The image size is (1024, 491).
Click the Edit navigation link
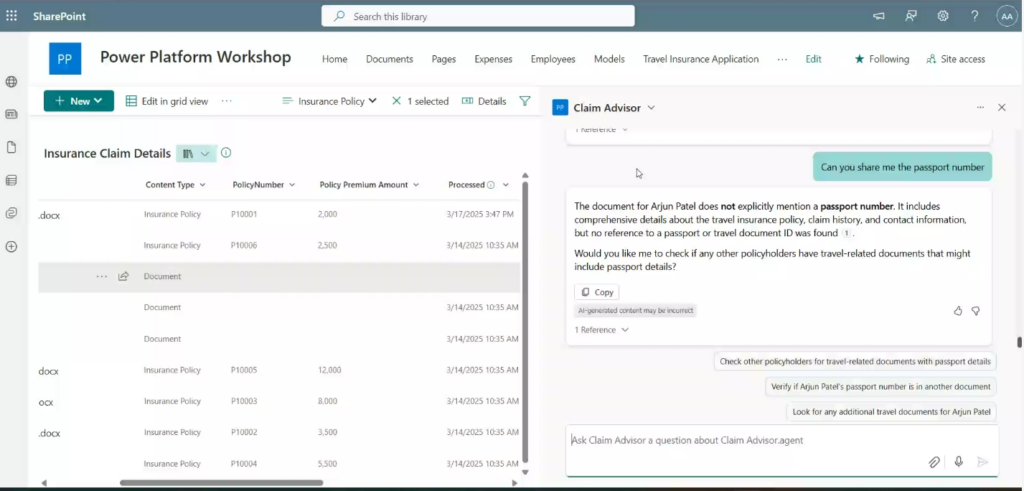[x=813, y=59]
